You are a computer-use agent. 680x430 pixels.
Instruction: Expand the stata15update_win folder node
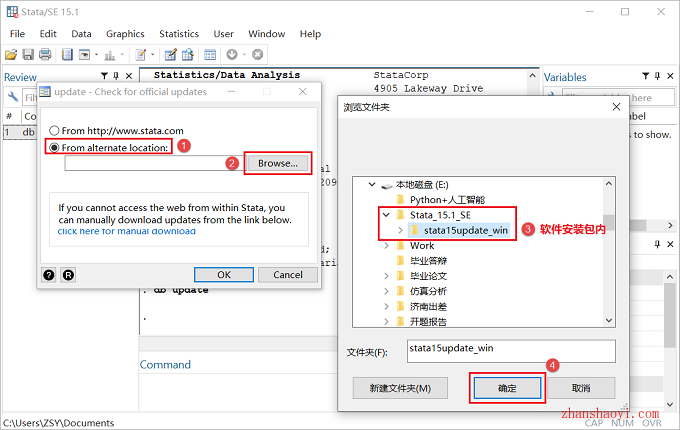coord(400,230)
